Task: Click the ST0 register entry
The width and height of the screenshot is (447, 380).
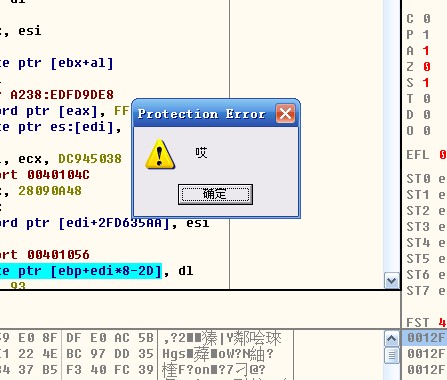Action: [x=426, y=179]
